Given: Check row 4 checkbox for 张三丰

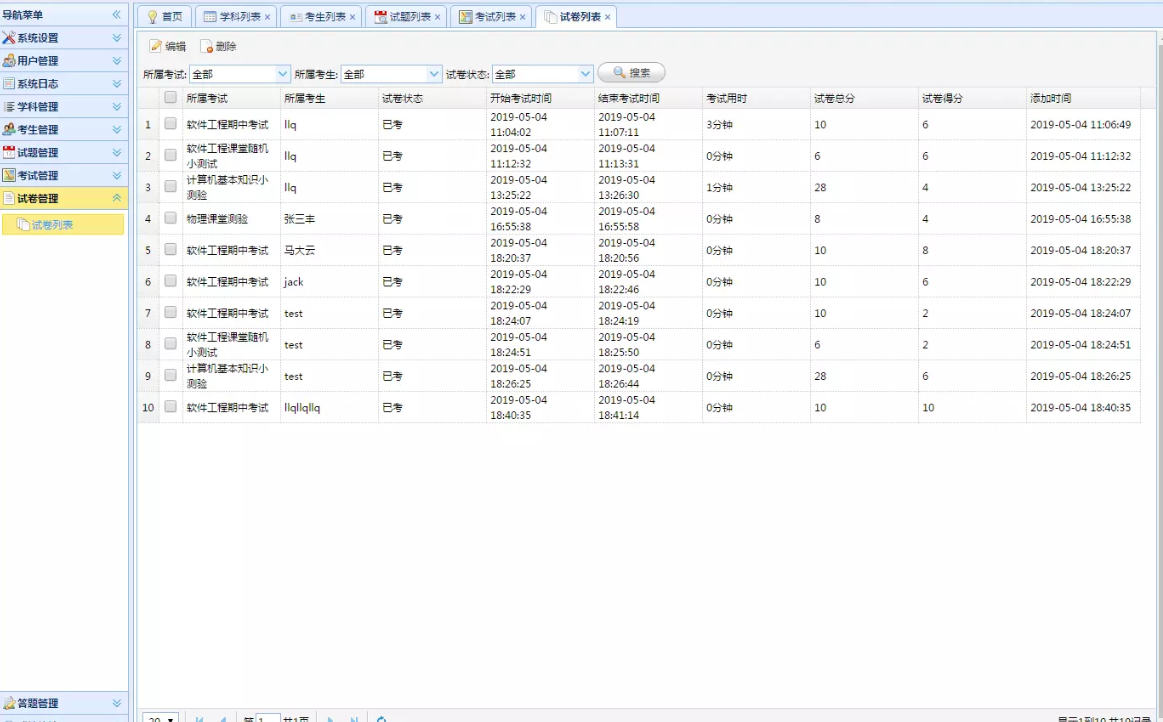Looking at the screenshot, I should click(x=171, y=218).
